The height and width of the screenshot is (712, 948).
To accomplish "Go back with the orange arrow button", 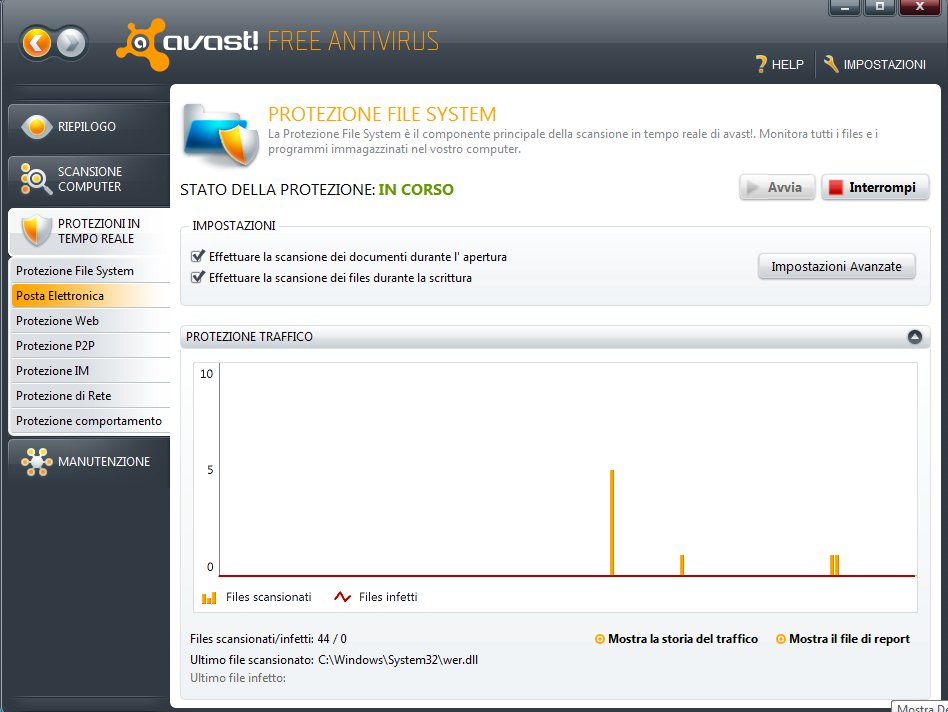I will point(37,43).
